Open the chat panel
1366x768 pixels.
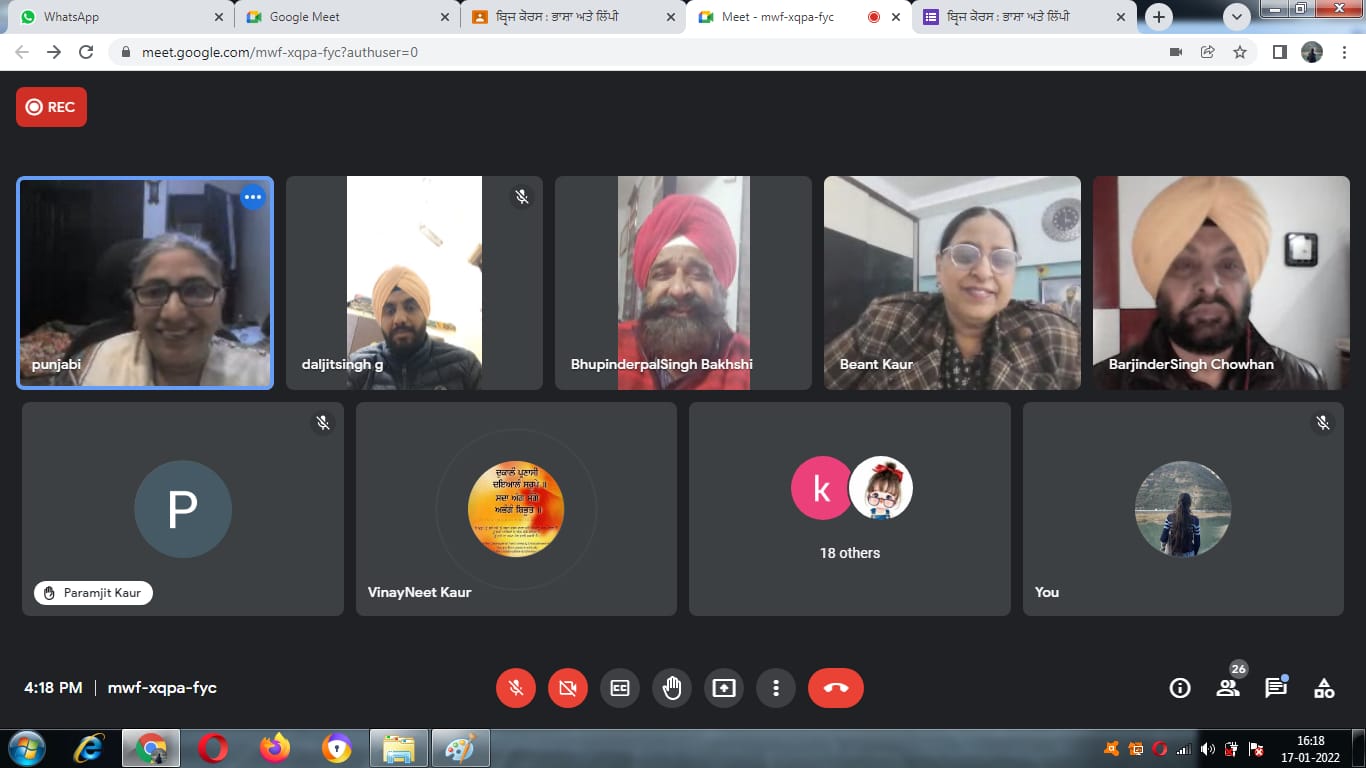click(x=1276, y=688)
